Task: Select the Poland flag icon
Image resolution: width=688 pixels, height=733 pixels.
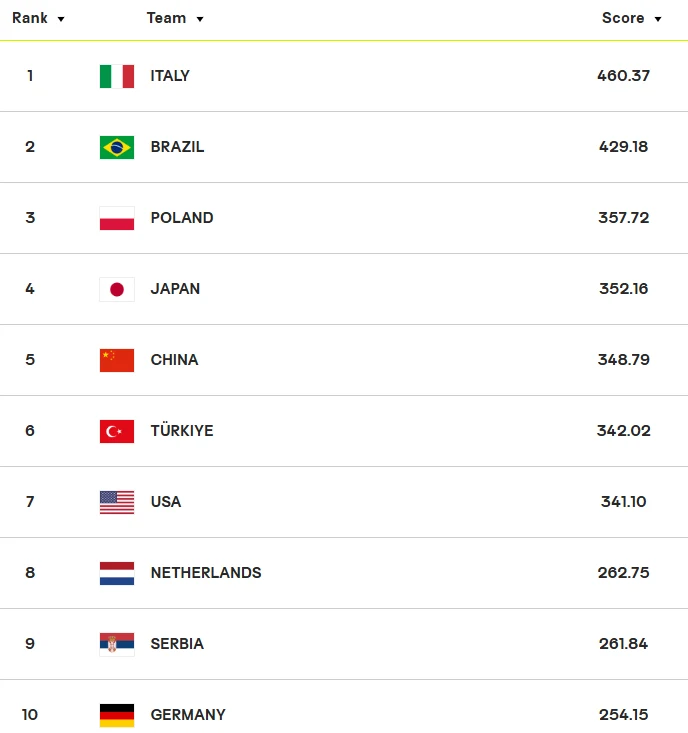Action: (x=117, y=218)
